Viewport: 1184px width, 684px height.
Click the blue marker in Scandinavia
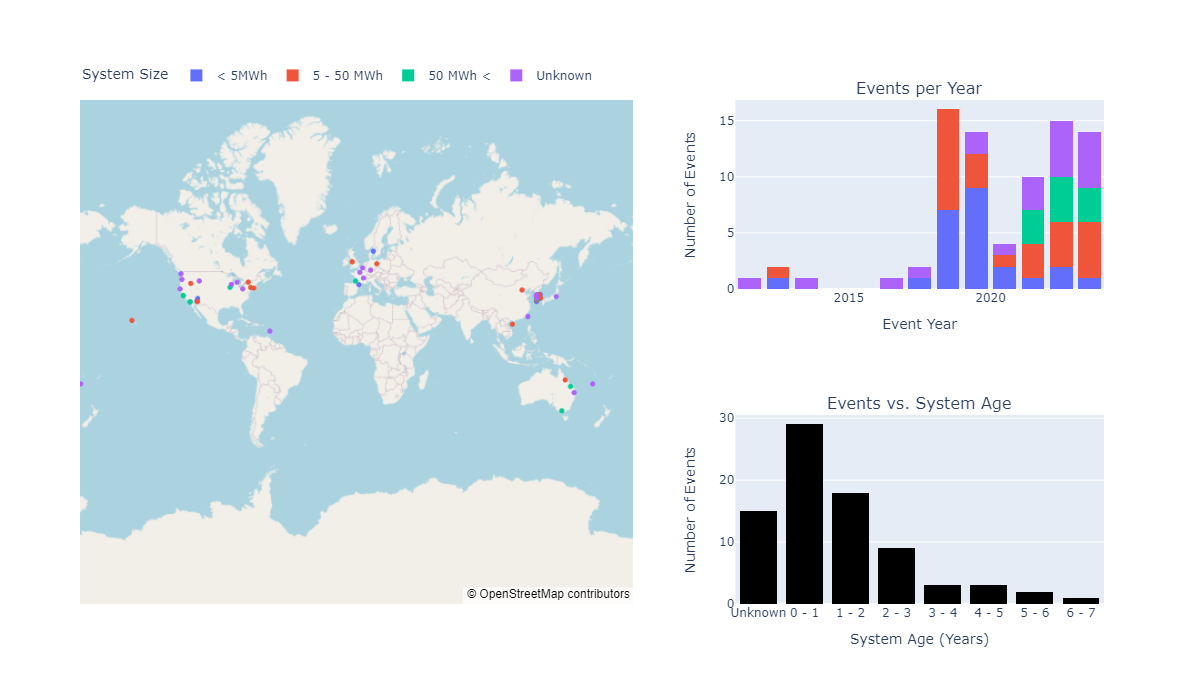(x=373, y=251)
